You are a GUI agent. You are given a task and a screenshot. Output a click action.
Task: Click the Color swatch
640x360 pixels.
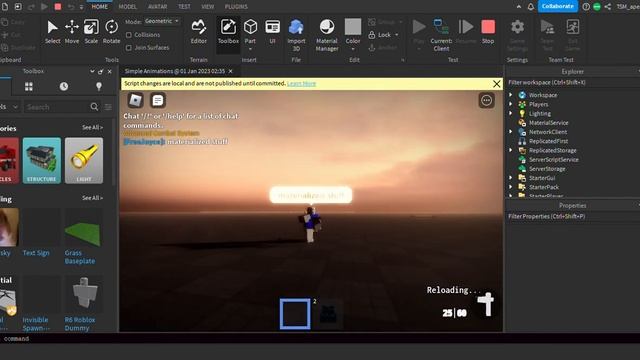[353, 27]
